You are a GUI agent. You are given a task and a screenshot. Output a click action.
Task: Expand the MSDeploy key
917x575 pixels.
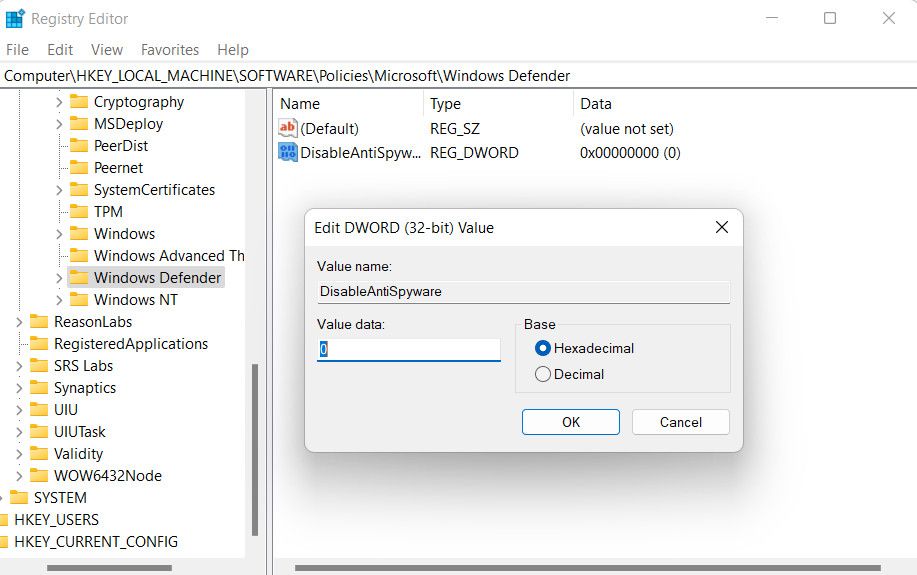pos(59,123)
